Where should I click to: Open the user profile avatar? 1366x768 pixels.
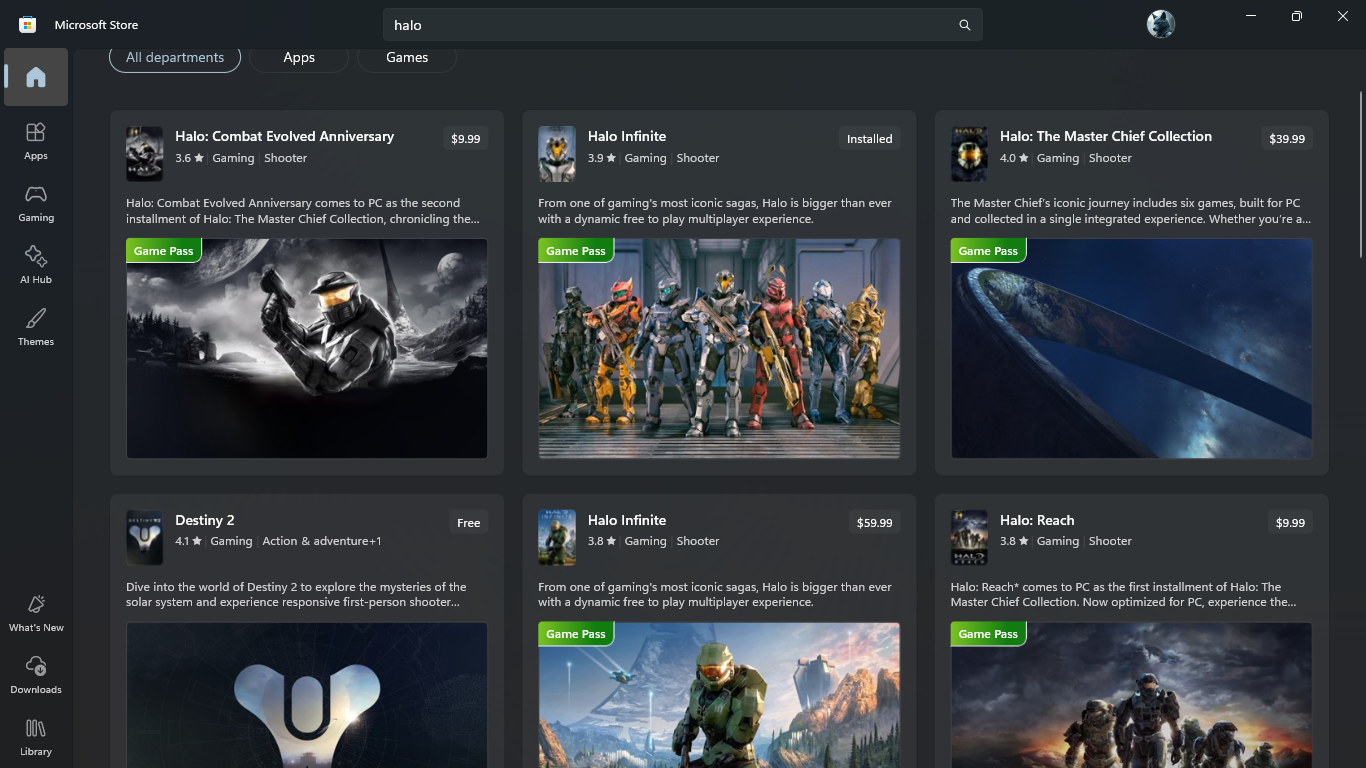point(1161,24)
